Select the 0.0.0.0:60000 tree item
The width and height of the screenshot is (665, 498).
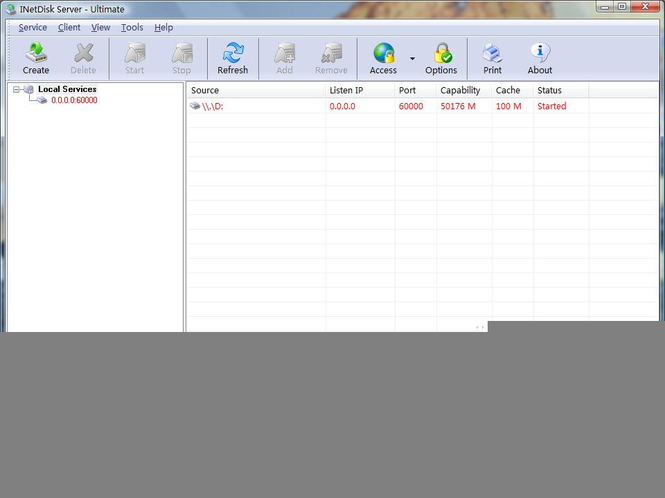(x=74, y=100)
